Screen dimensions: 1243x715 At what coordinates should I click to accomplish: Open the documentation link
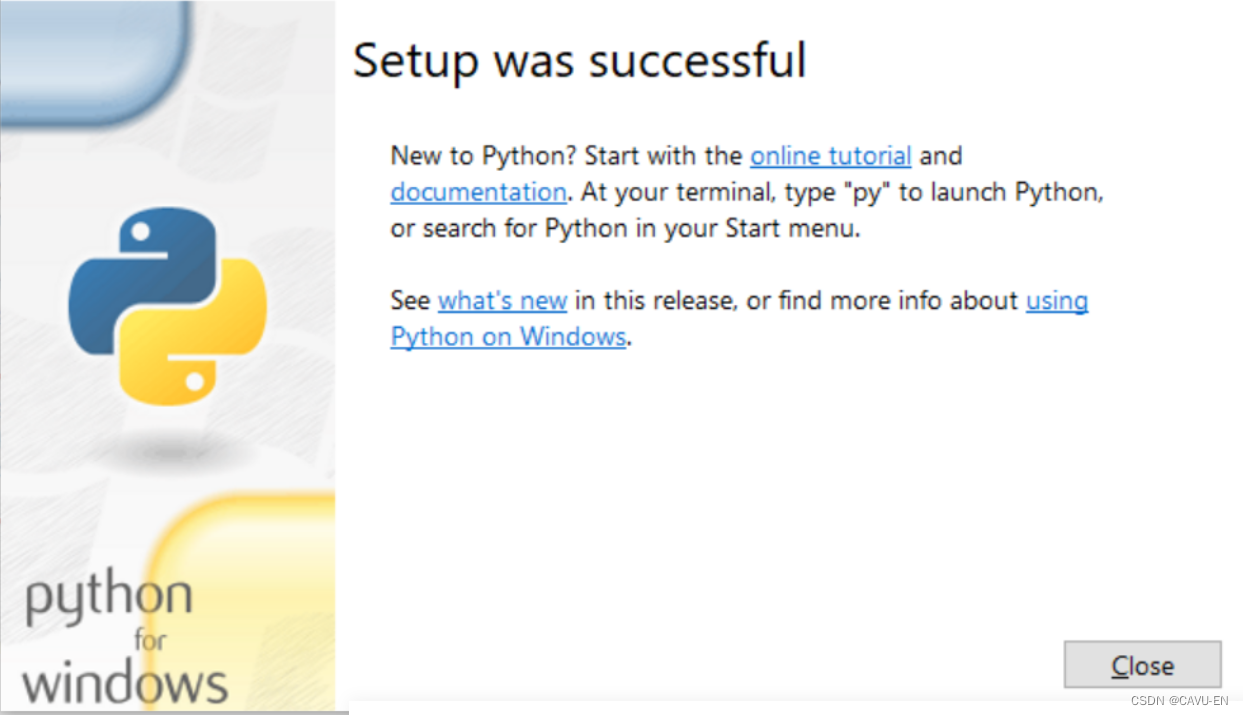tap(478, 192)
